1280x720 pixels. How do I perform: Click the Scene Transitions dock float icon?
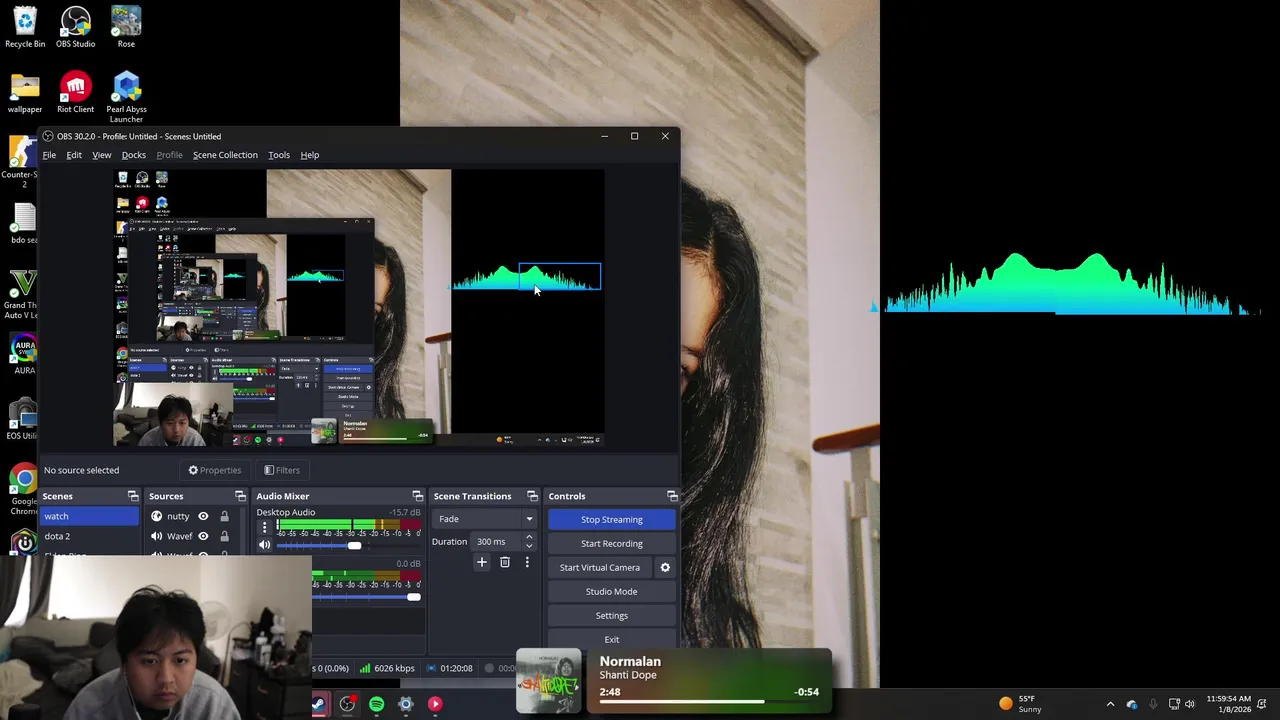pos(532,496)
